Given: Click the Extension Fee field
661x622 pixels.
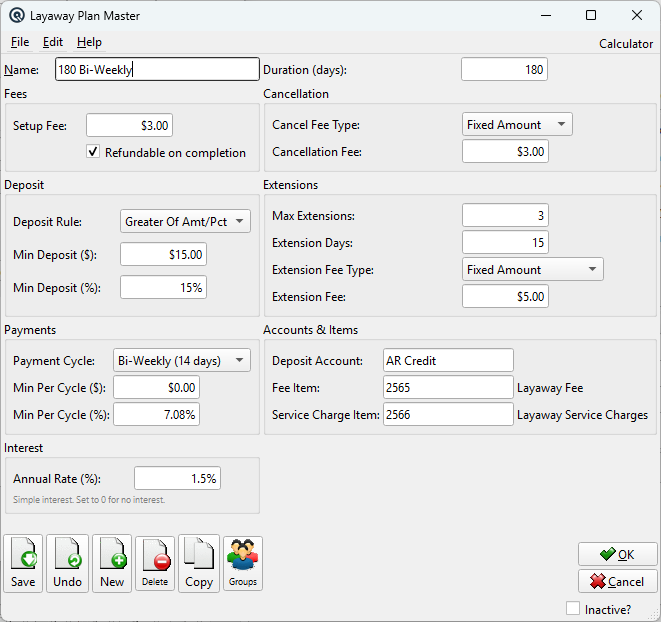Looking at the screenshot, I should click(x=505, y=296).
